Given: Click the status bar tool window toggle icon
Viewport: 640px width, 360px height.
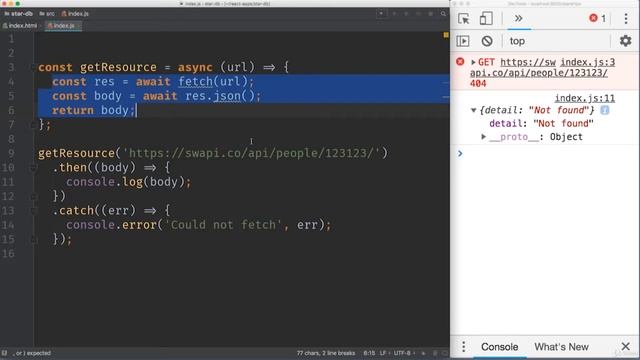Looking at the screenshot, I should [x=4, y=353].
